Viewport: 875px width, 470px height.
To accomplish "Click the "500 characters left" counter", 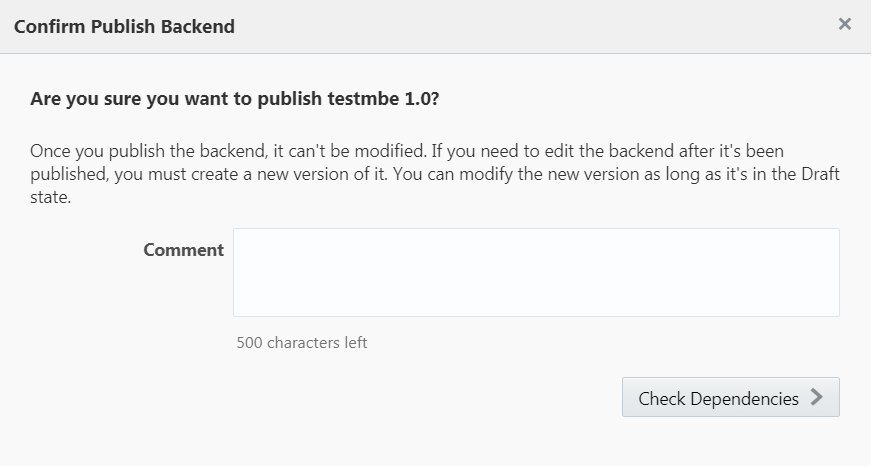I will pos(302,343).
